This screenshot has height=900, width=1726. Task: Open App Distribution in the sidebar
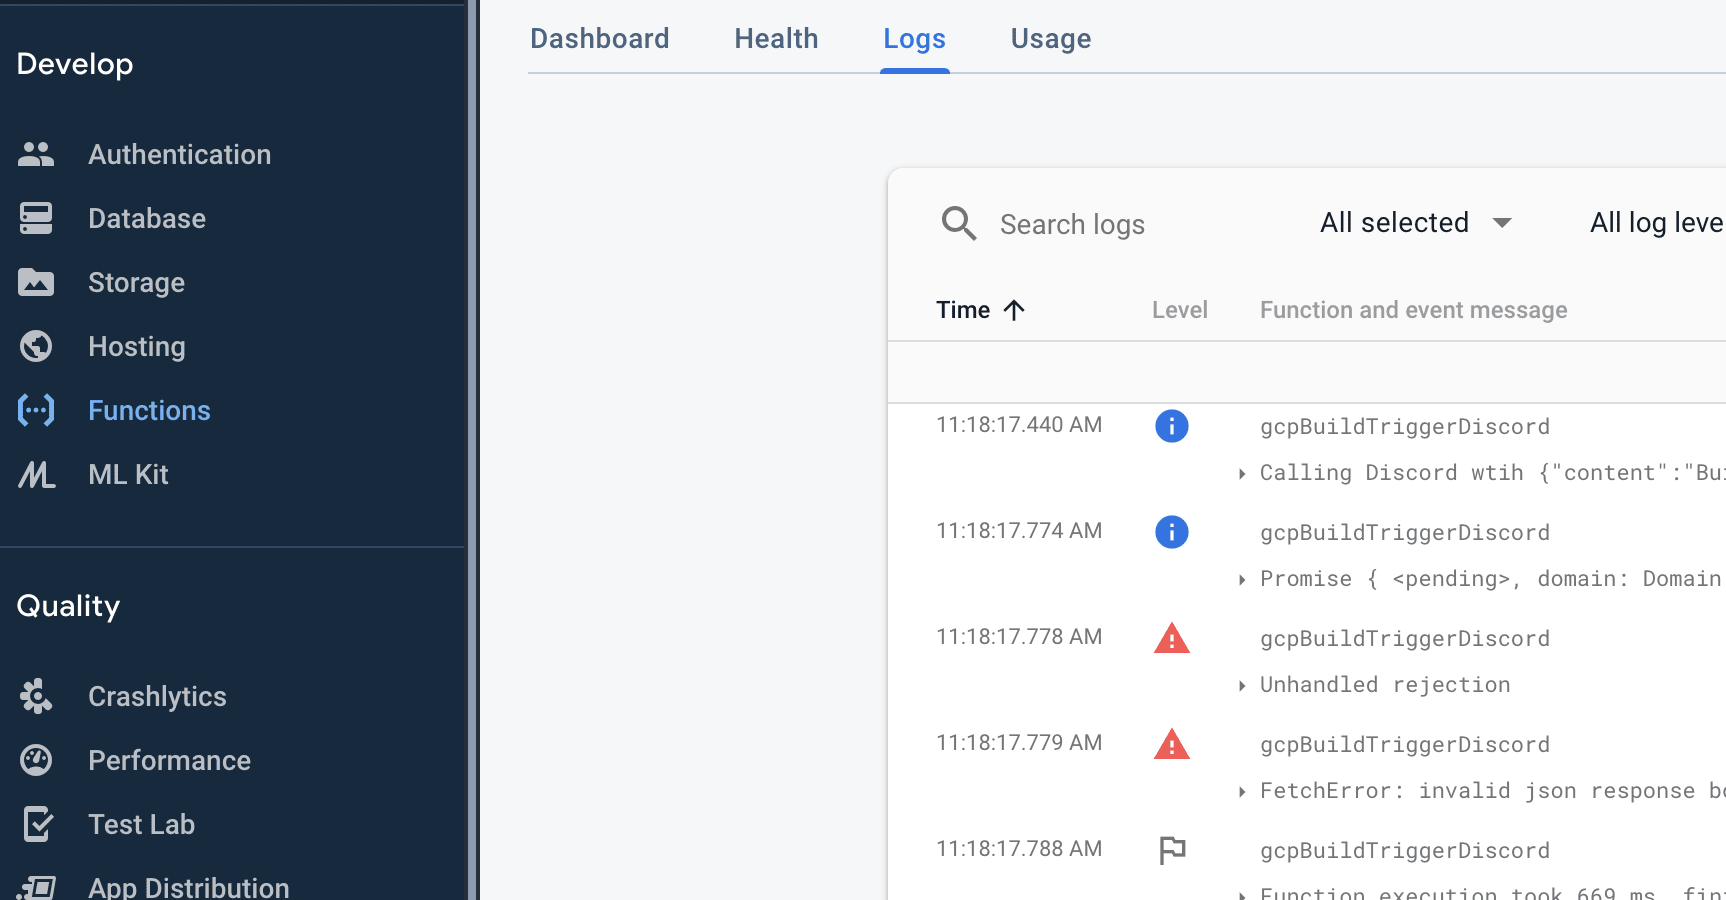tap(189, 887)
